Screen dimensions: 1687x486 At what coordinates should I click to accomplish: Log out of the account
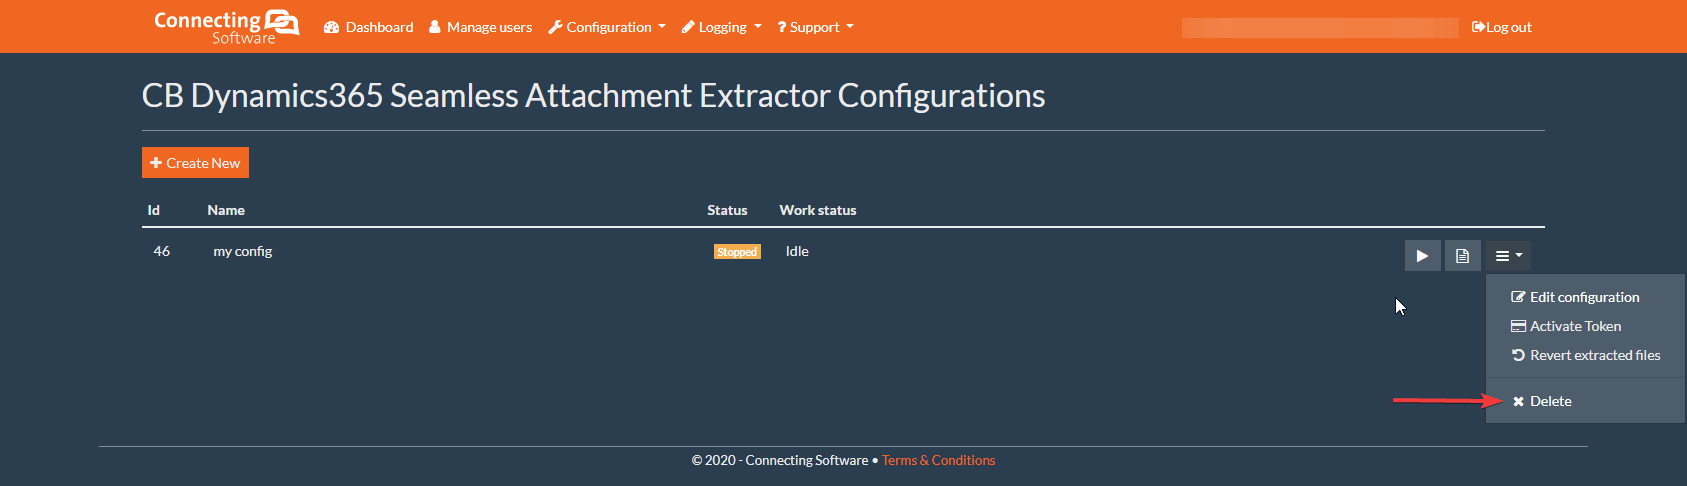(x=1502, y=27)
